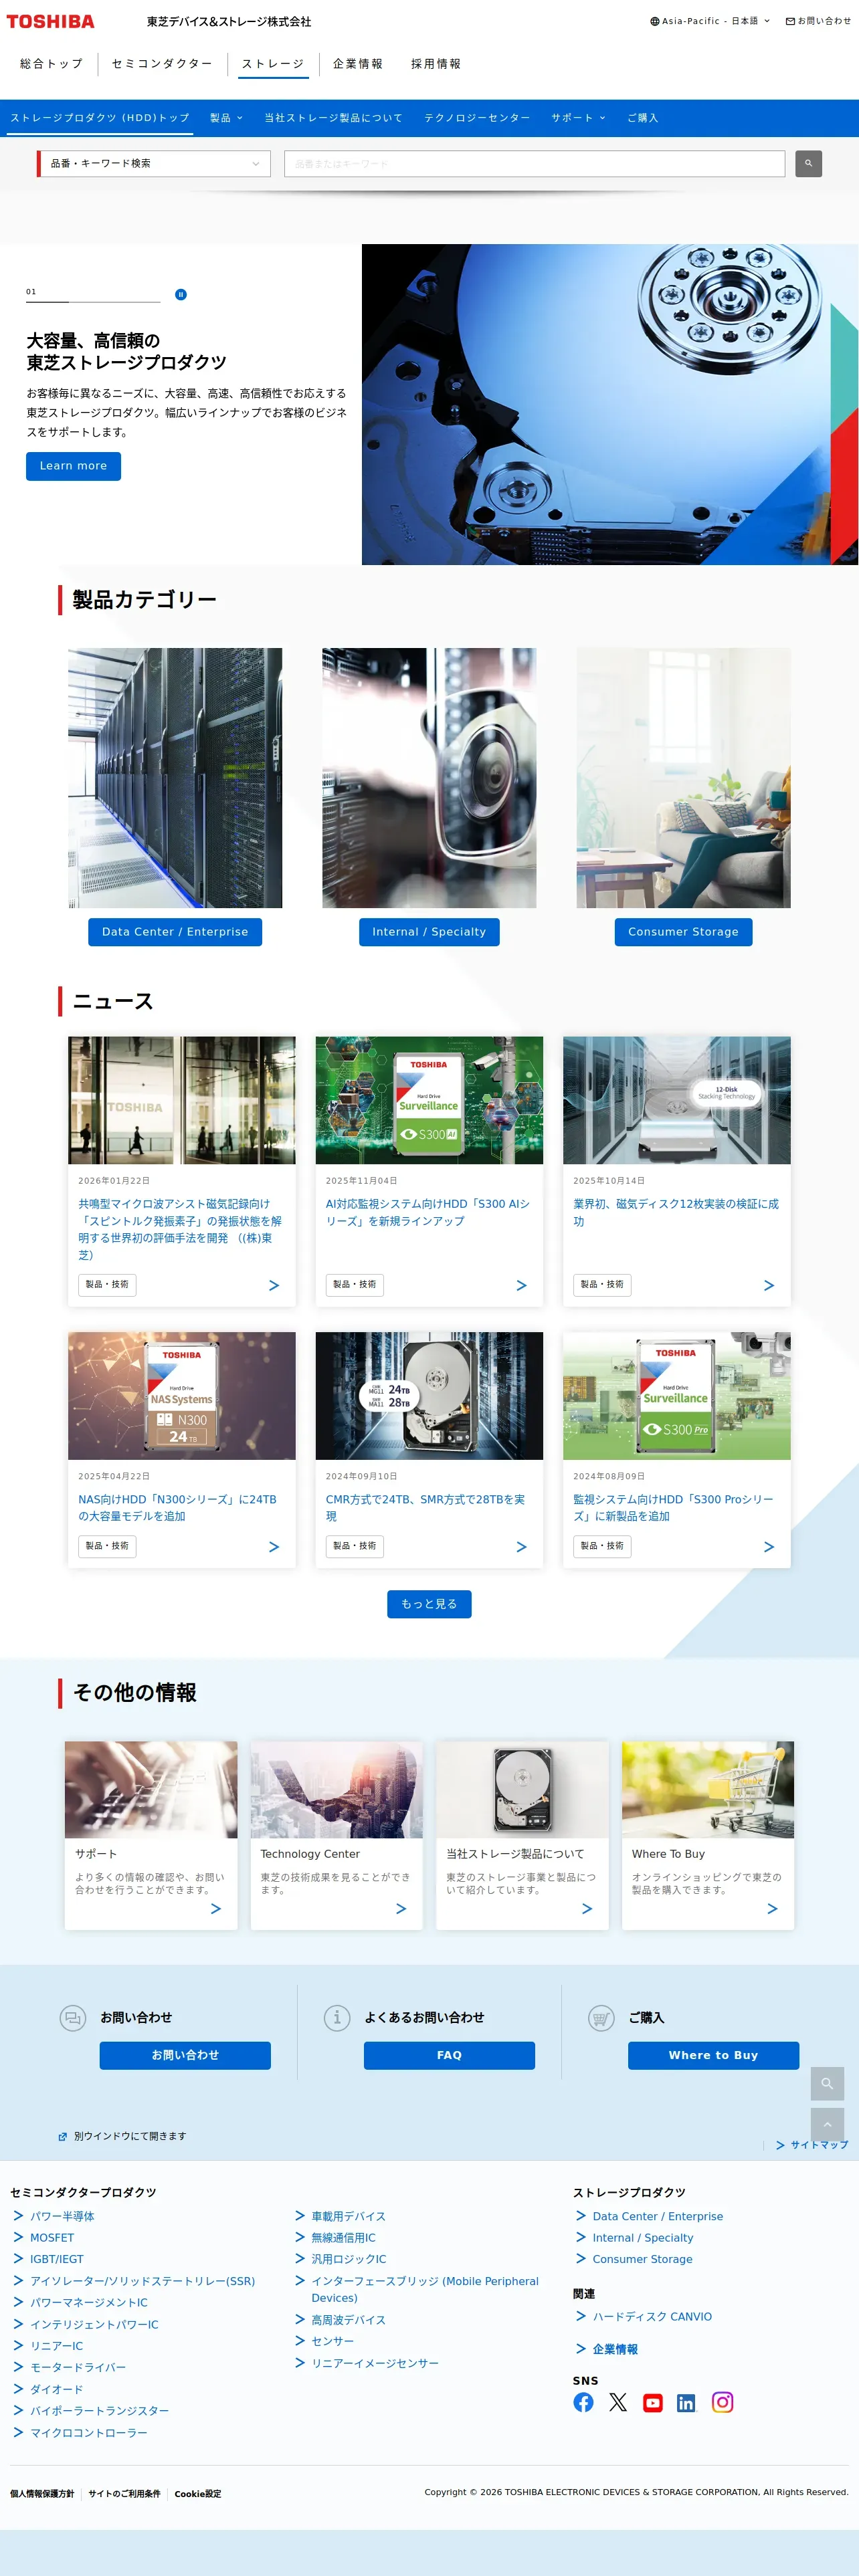
Task: Open the Facebook icon under SNS
Action: [583, 2401]
